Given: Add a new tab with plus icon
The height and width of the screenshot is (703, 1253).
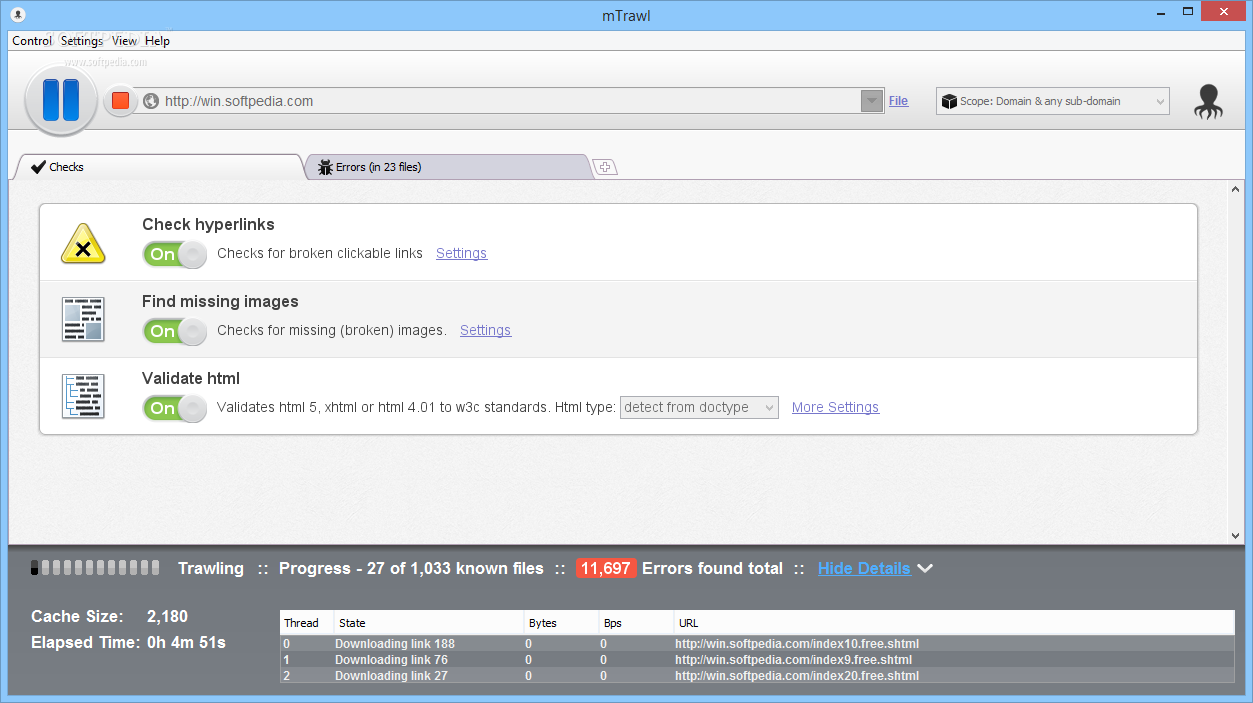Looking at the screenshot, I should tap(605, 167).
